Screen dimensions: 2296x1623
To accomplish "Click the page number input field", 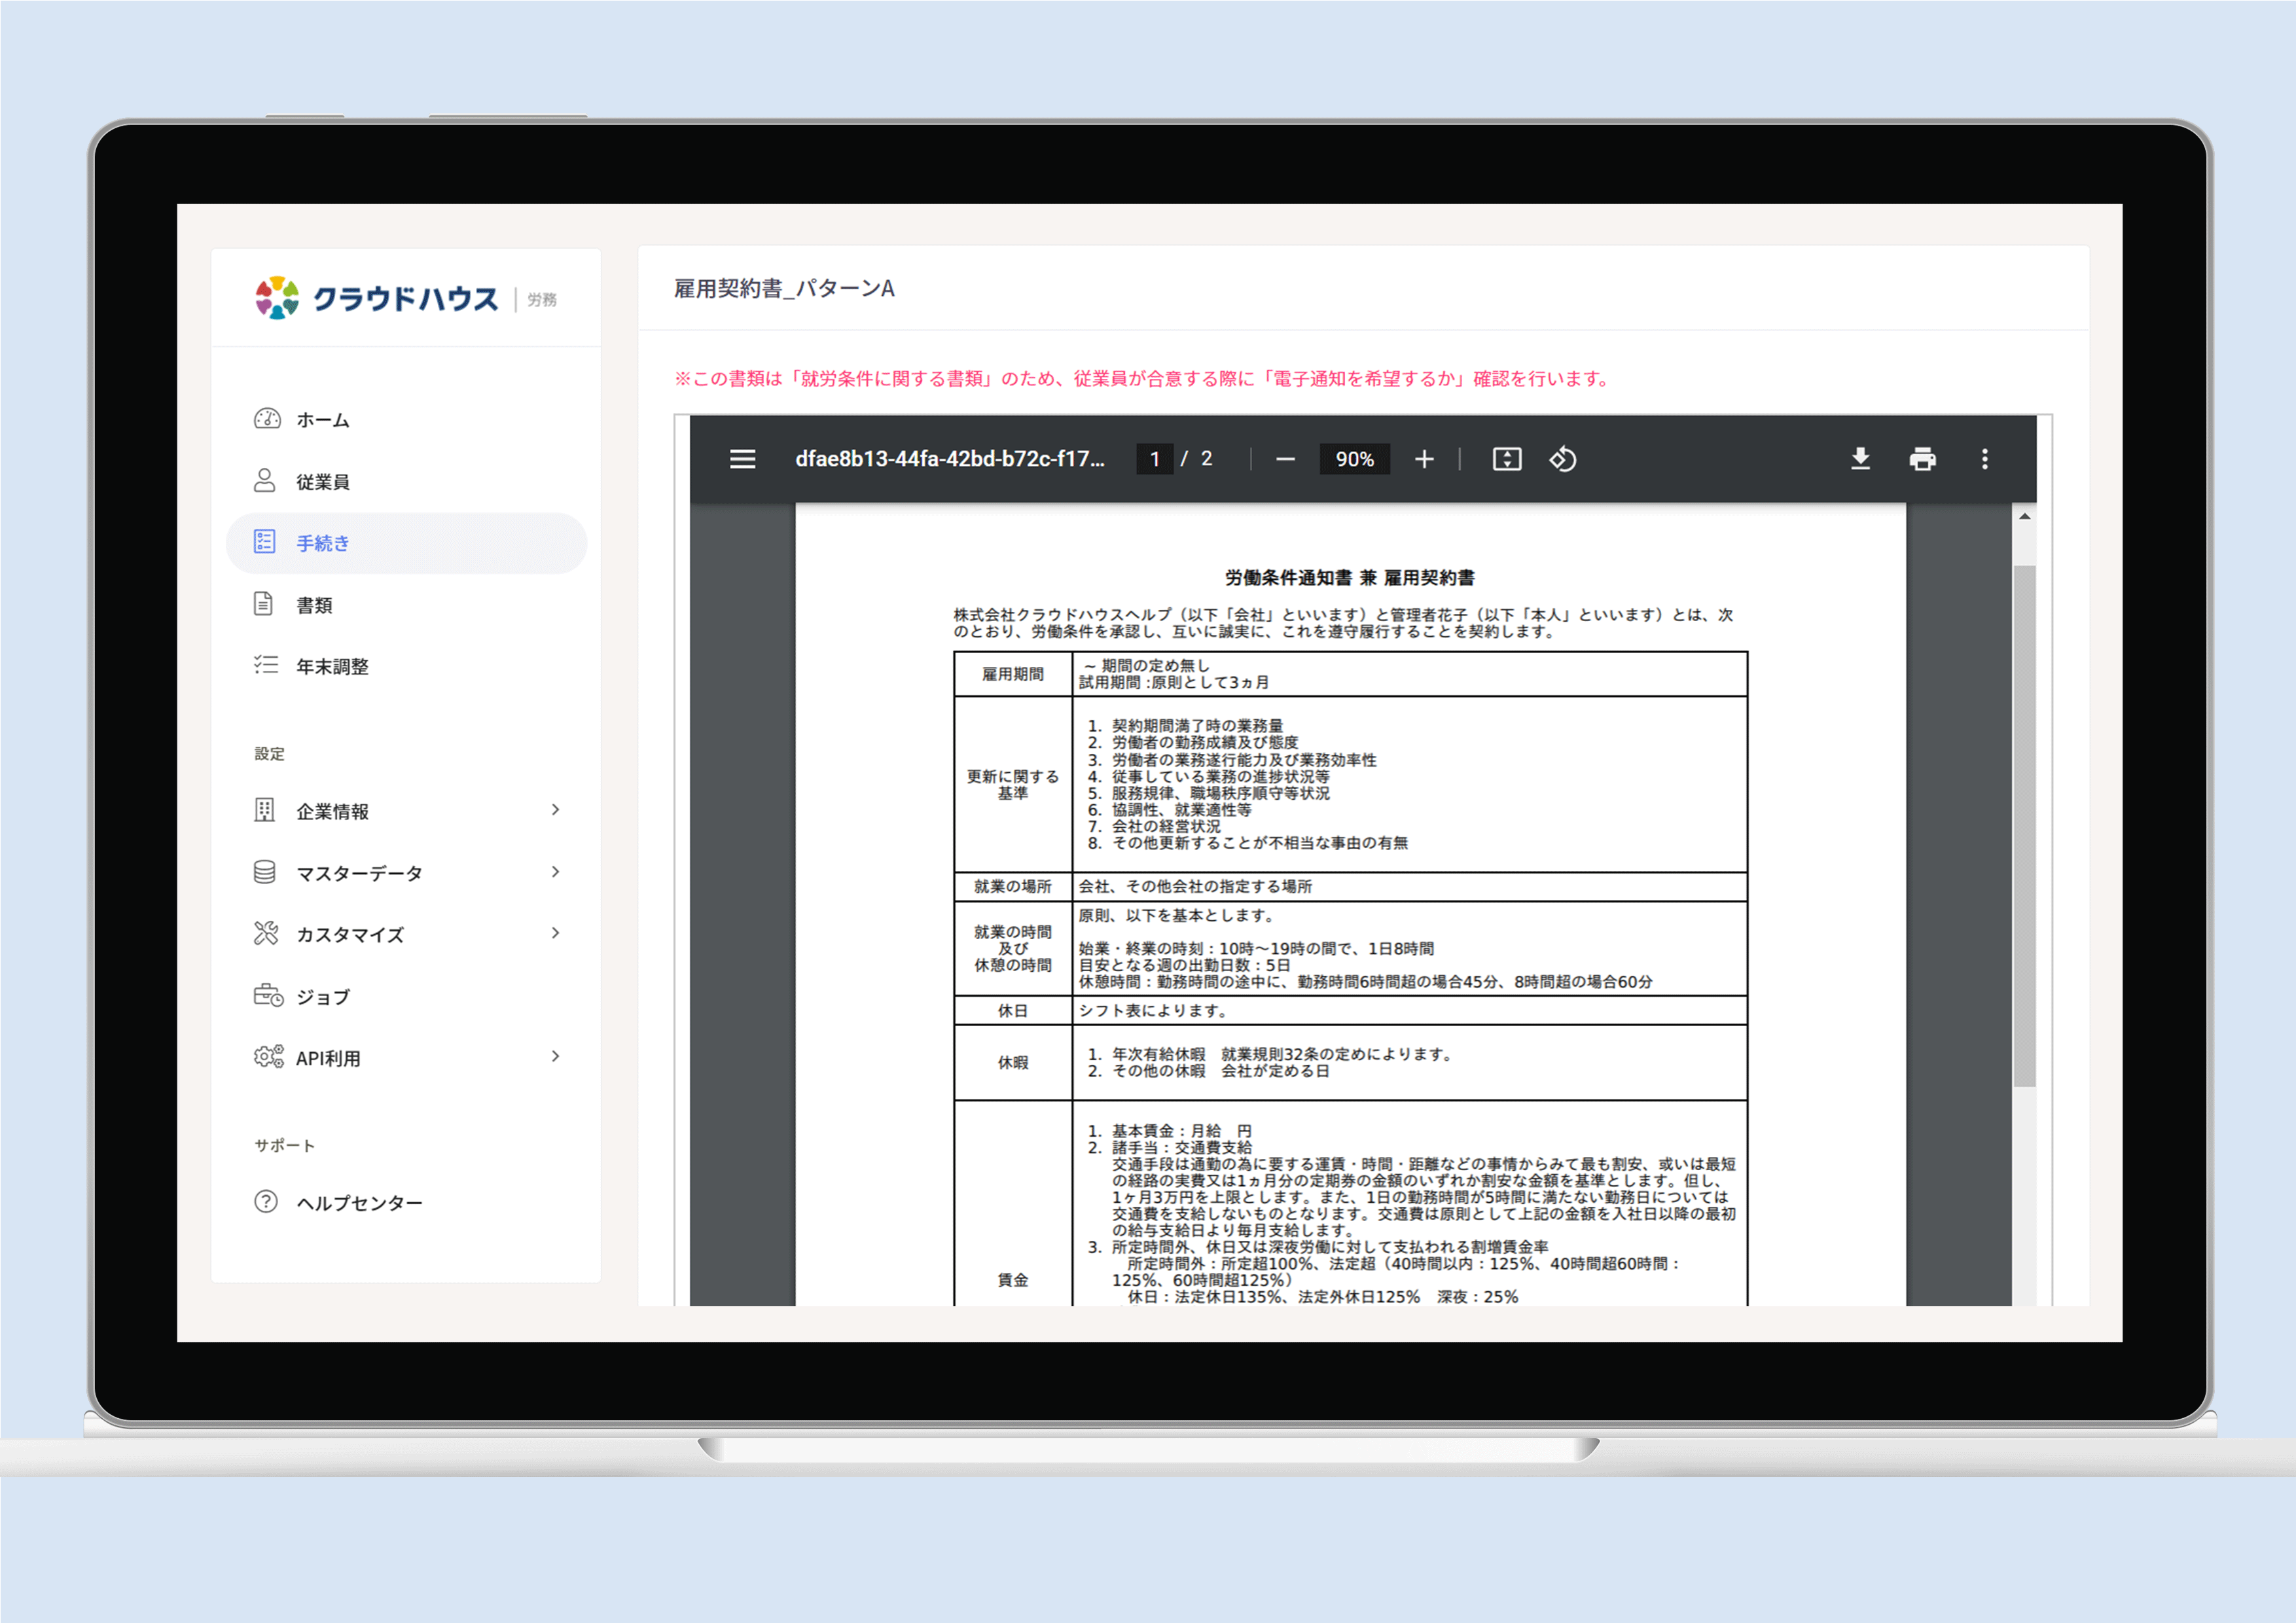I will click(x=1154, y=459).
